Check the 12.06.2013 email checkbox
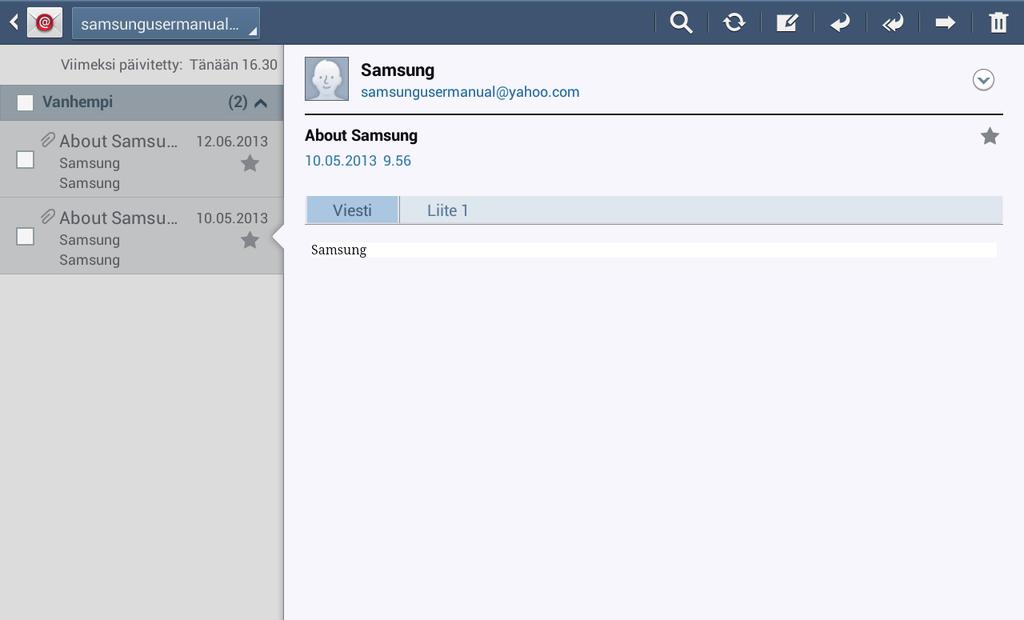1024x620 pixels. click(x=25, y=159)
